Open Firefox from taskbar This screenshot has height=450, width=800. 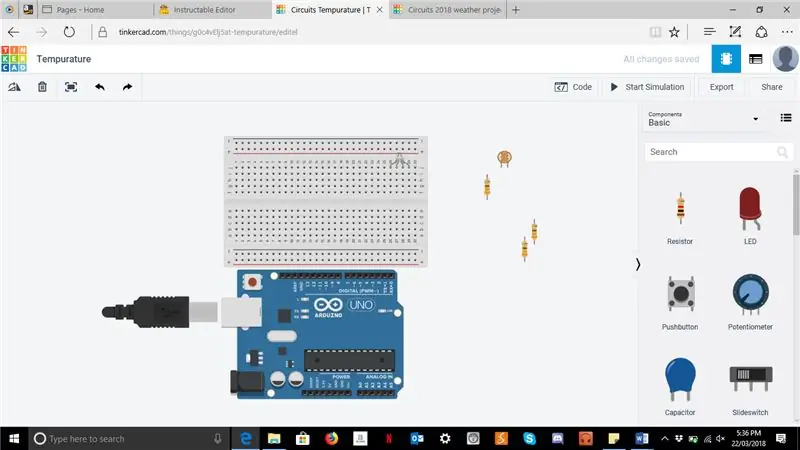pos(332,438)
